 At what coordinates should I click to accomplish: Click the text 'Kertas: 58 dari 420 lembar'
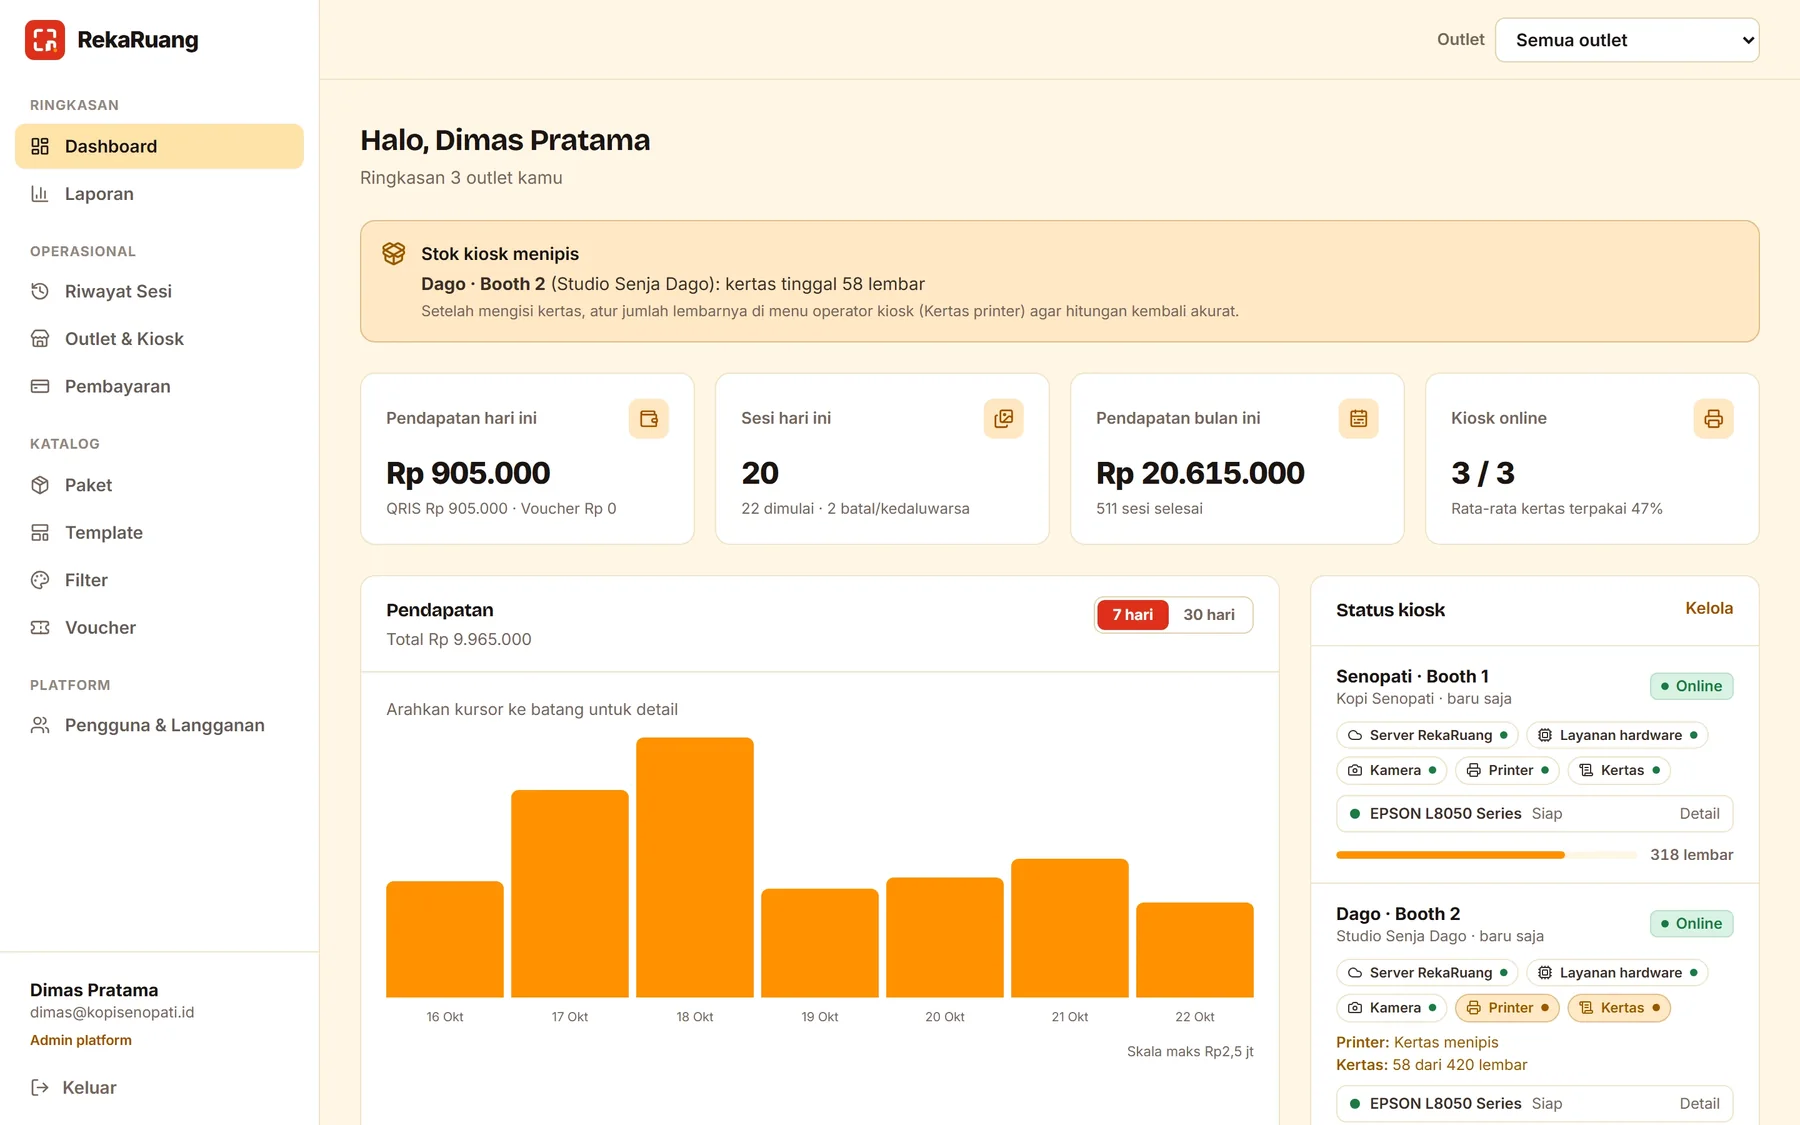coord(1432,1065)
